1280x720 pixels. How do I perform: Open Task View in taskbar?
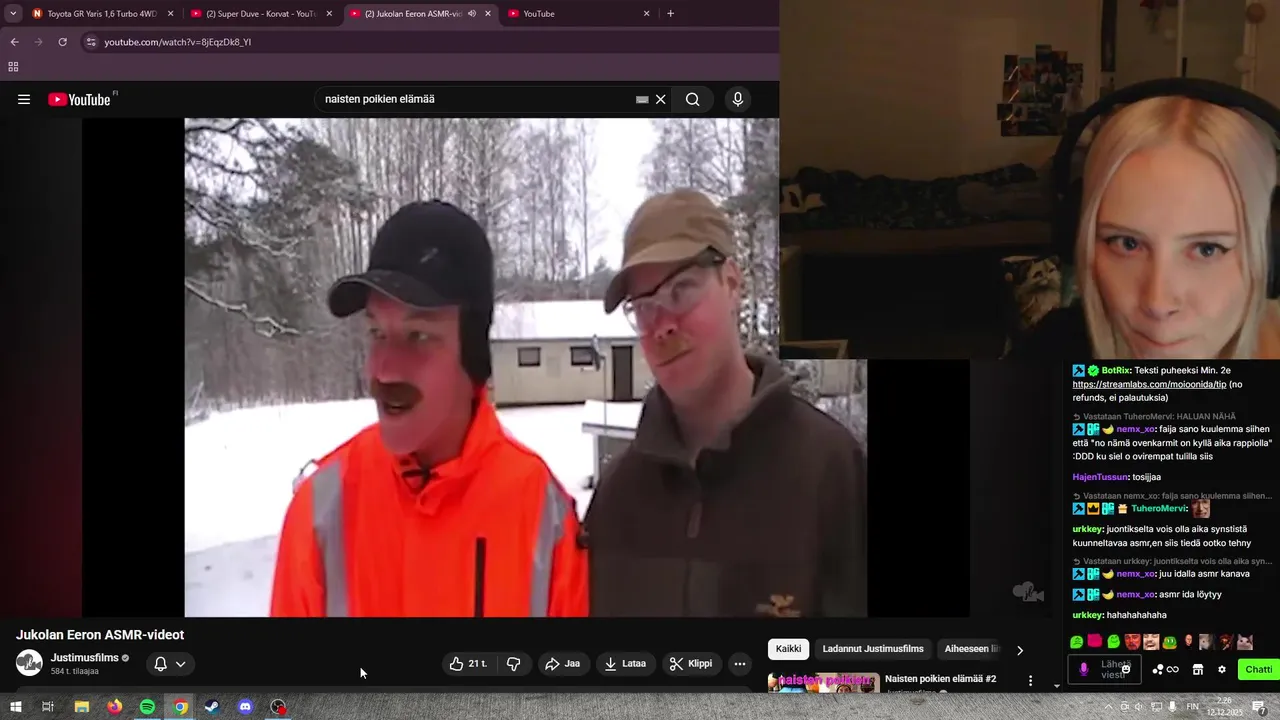click(47, 707)
